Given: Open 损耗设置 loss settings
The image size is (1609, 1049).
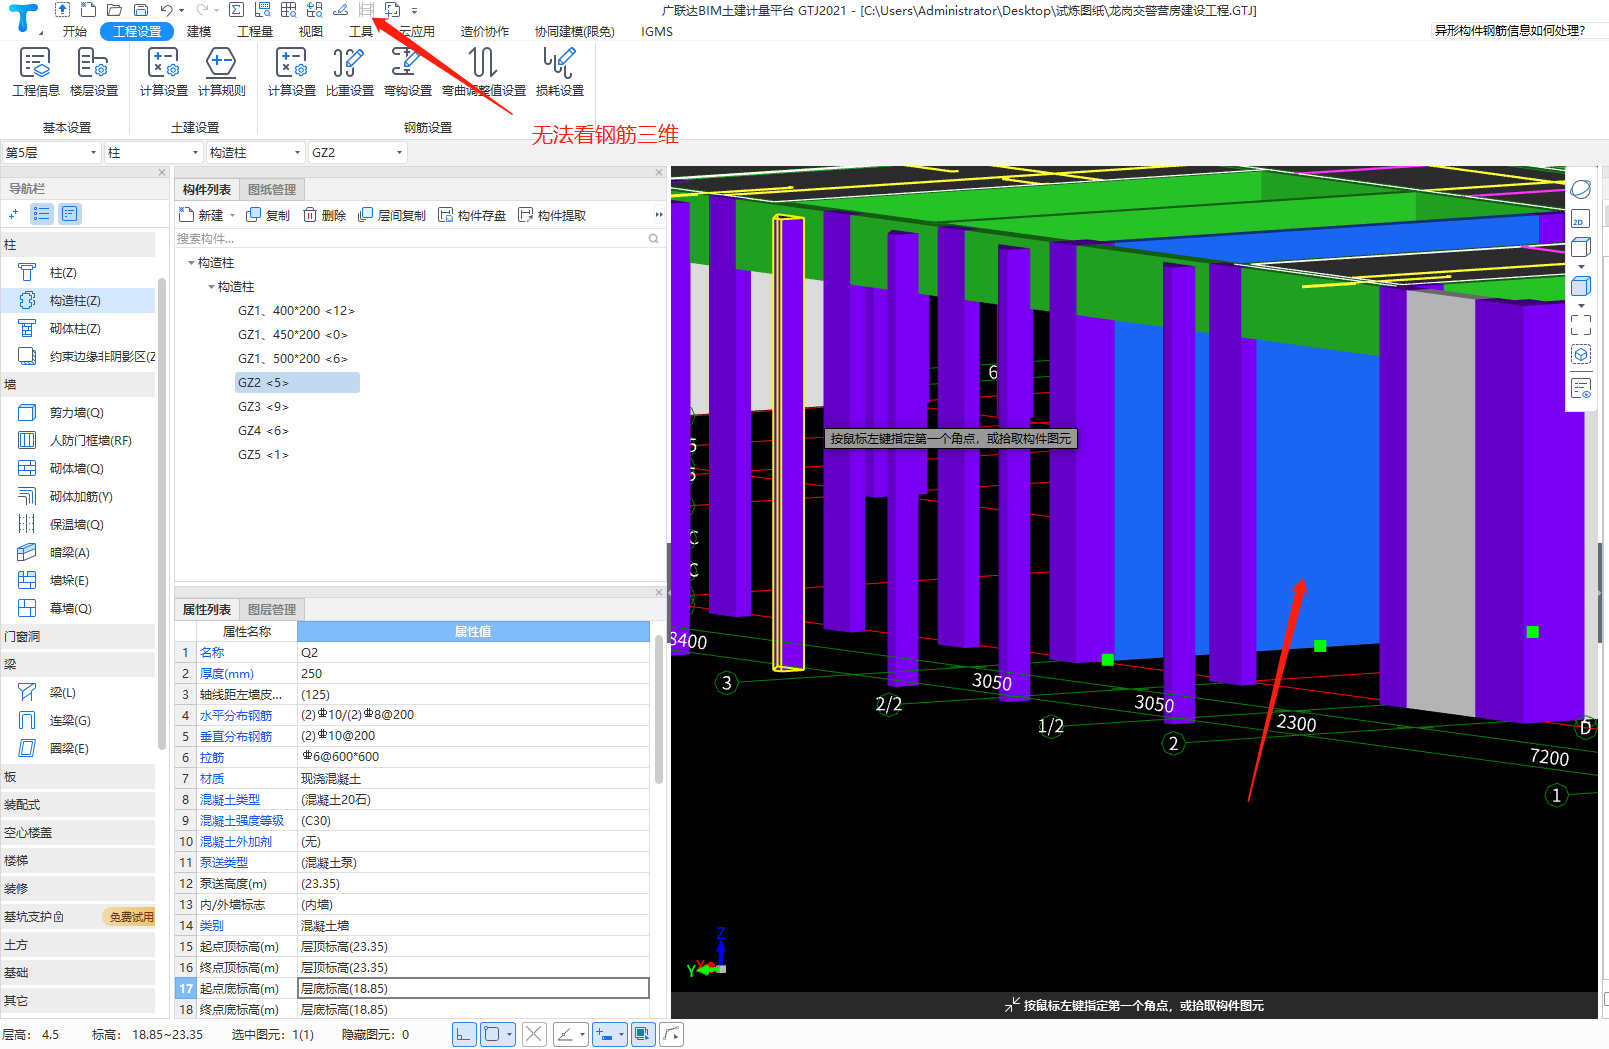Looking at the screenshot, I should pos(559,72).
